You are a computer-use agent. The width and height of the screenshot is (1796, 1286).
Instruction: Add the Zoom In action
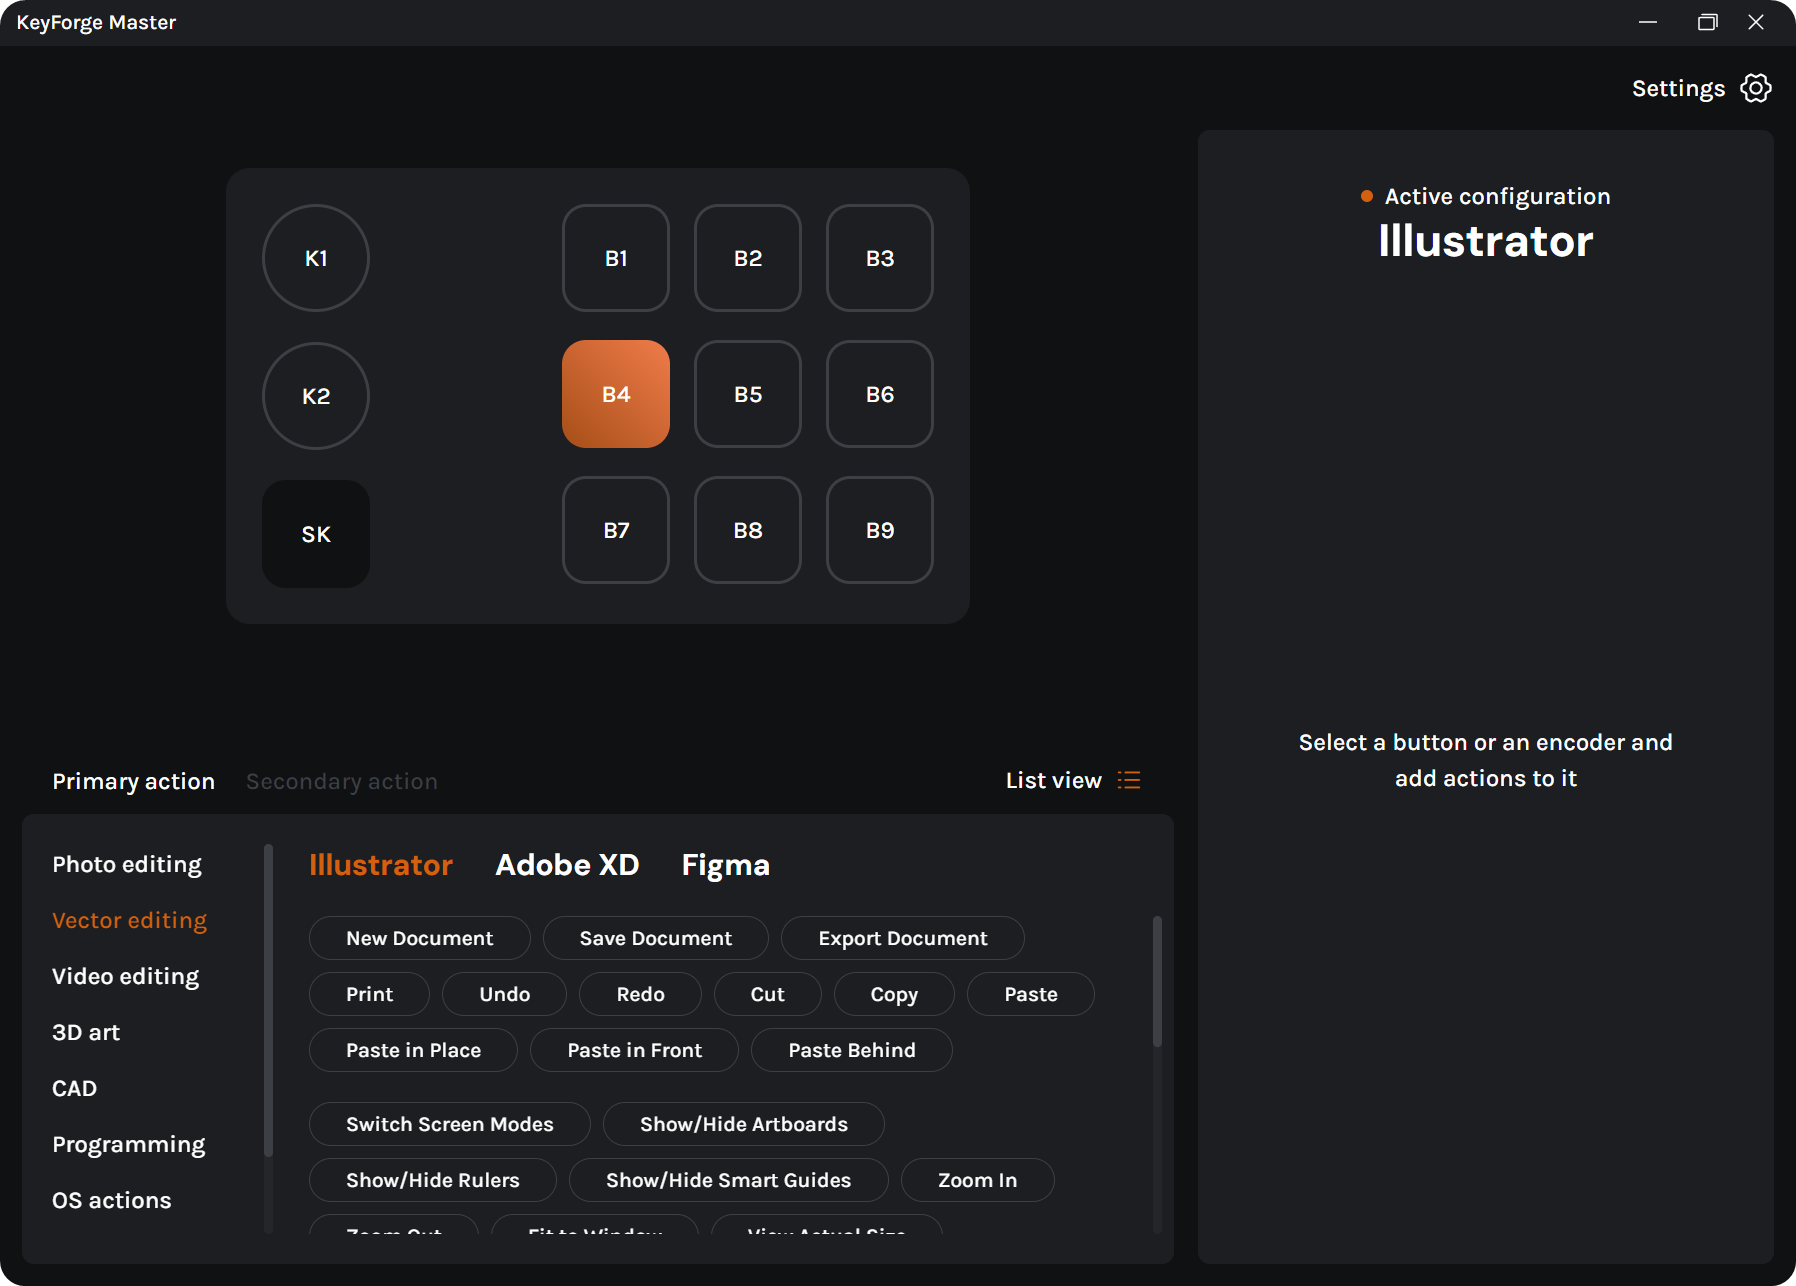(978, 1180)
